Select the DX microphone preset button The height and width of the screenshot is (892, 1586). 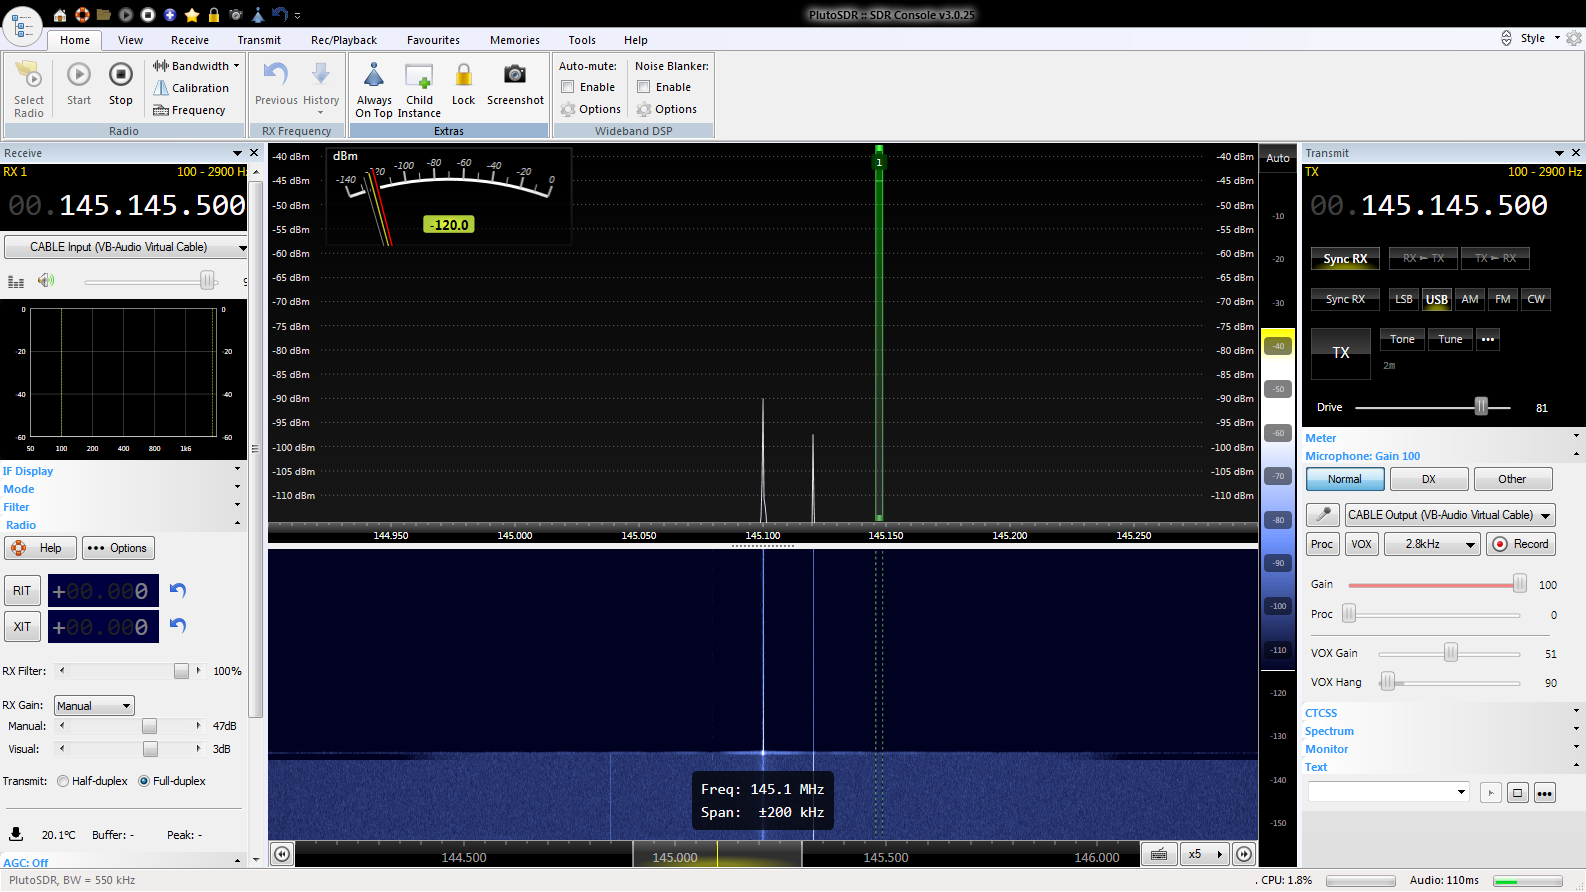[x=1428, y=479]
